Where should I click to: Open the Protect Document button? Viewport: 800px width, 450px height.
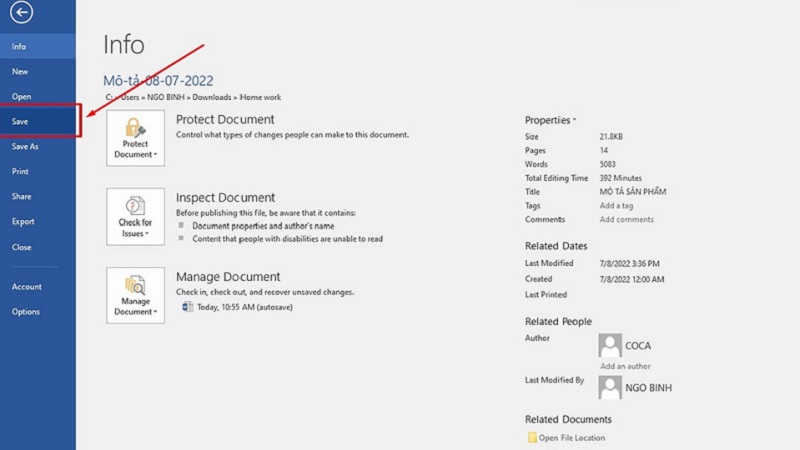pyautogui.click(x=135, y=138)
